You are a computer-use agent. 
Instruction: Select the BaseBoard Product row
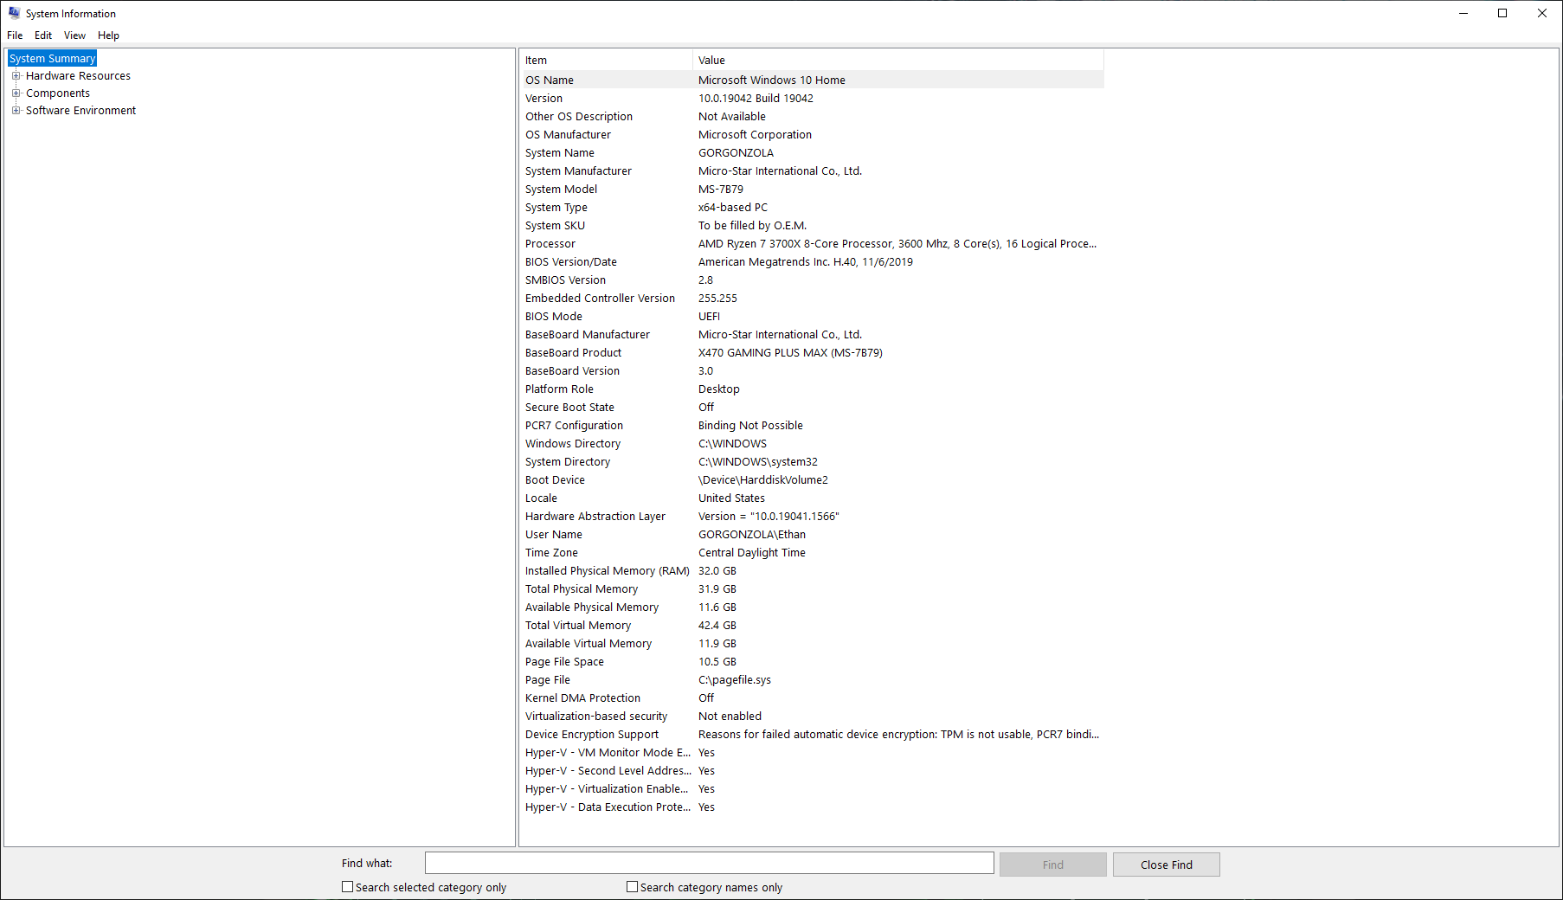812,353
